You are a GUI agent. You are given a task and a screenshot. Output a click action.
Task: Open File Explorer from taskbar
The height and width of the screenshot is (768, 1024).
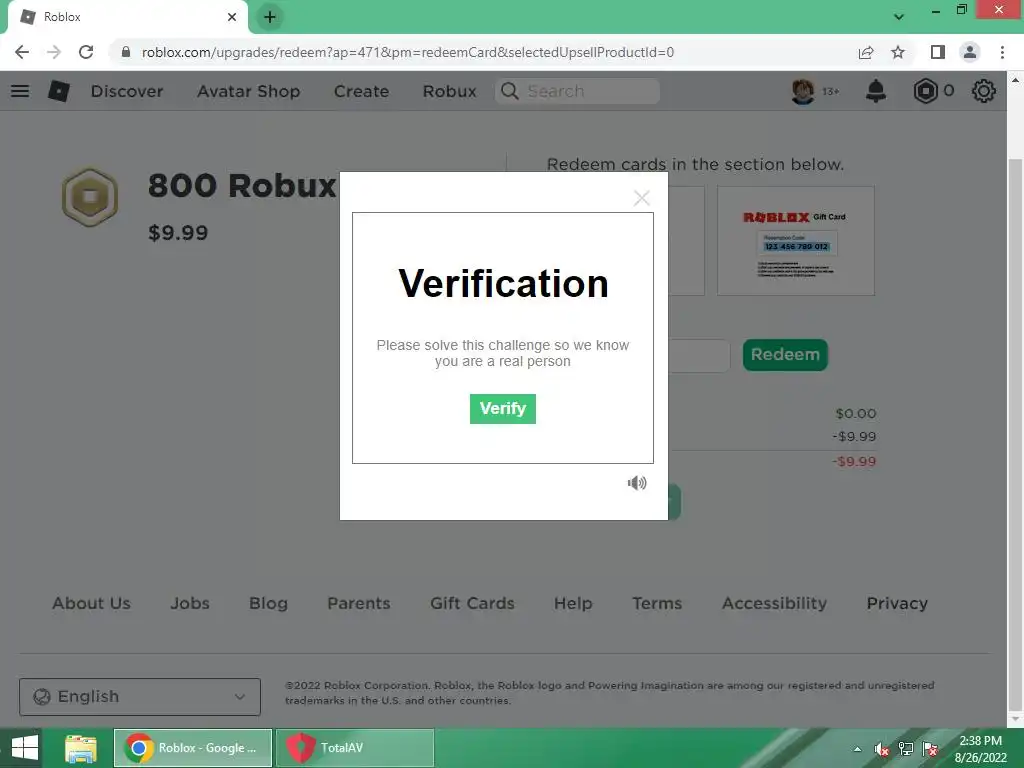point(80,748)
